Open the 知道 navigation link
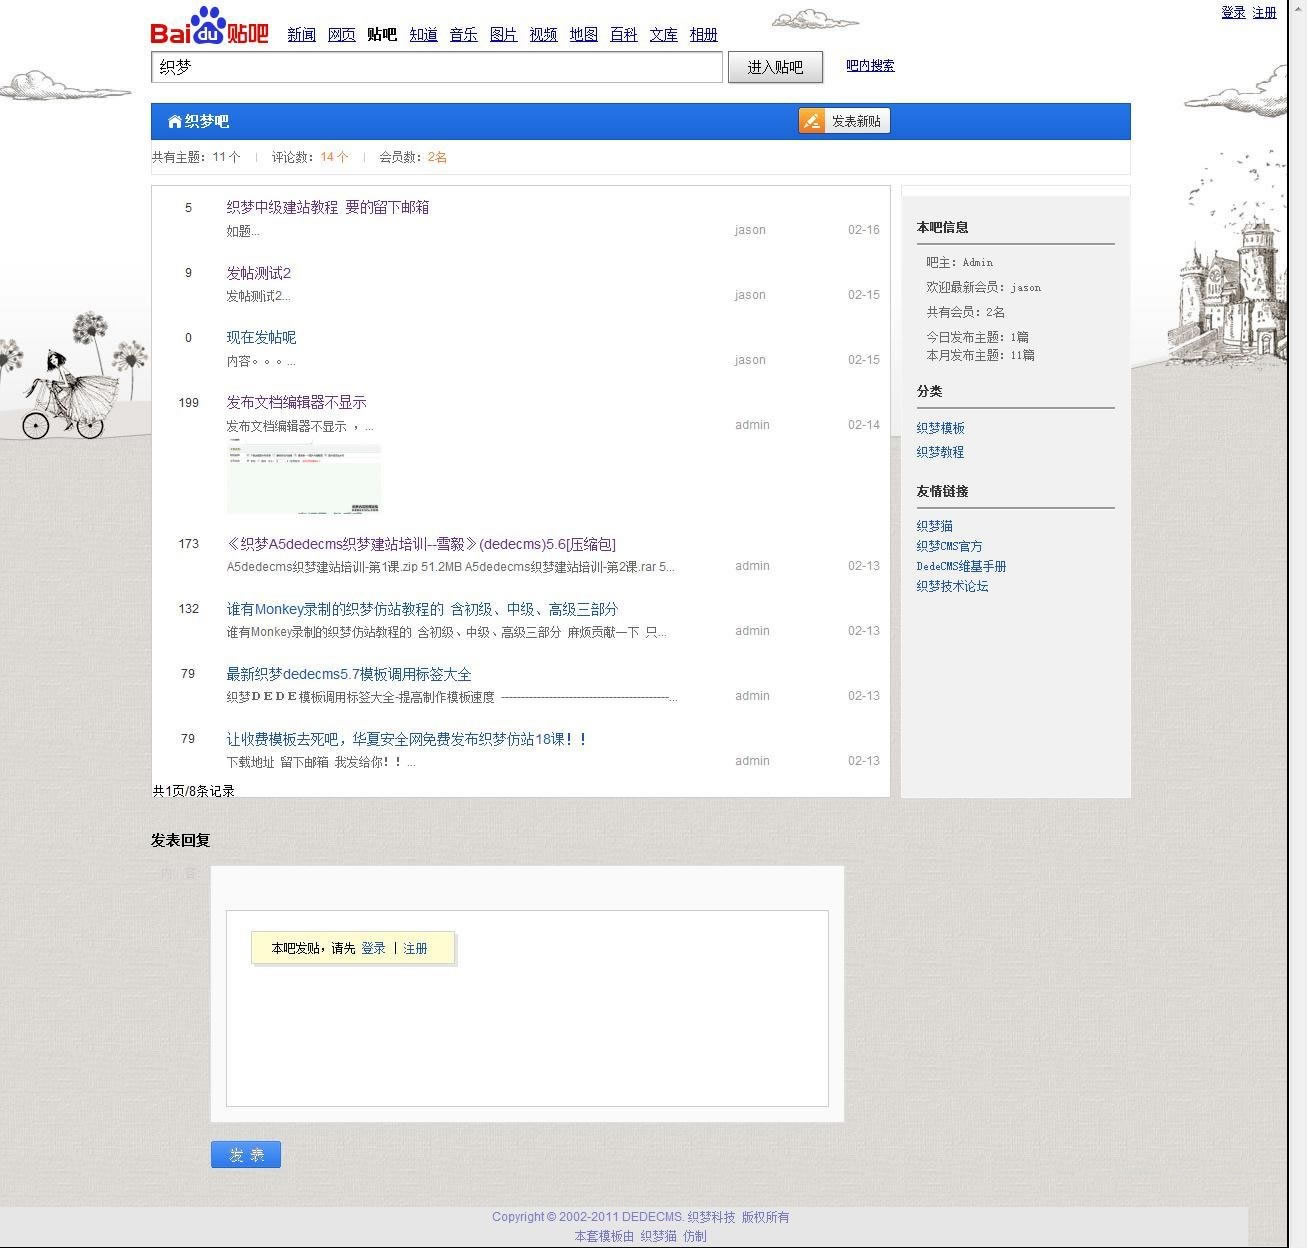Screen dimensions: 1308x1248 pyautogui.click(x=423, y=35)
